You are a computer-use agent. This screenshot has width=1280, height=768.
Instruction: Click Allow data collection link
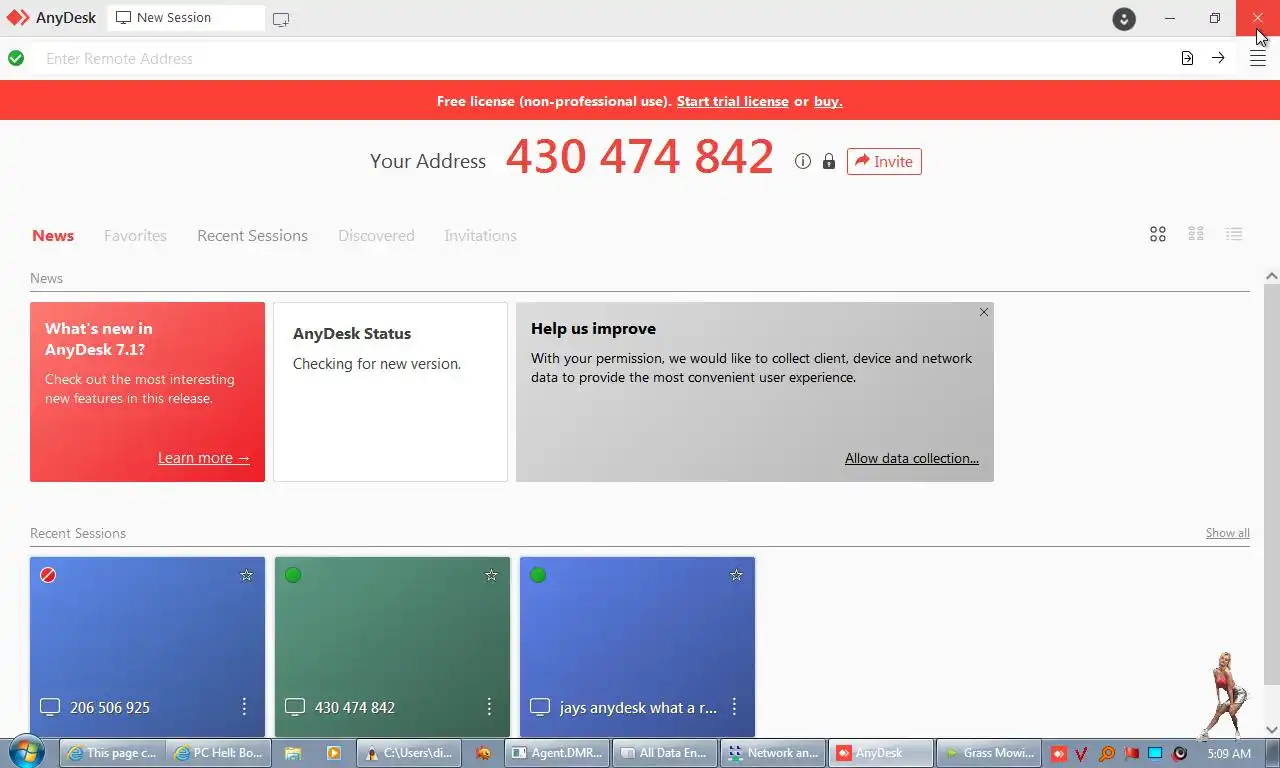tap(912, 458)
